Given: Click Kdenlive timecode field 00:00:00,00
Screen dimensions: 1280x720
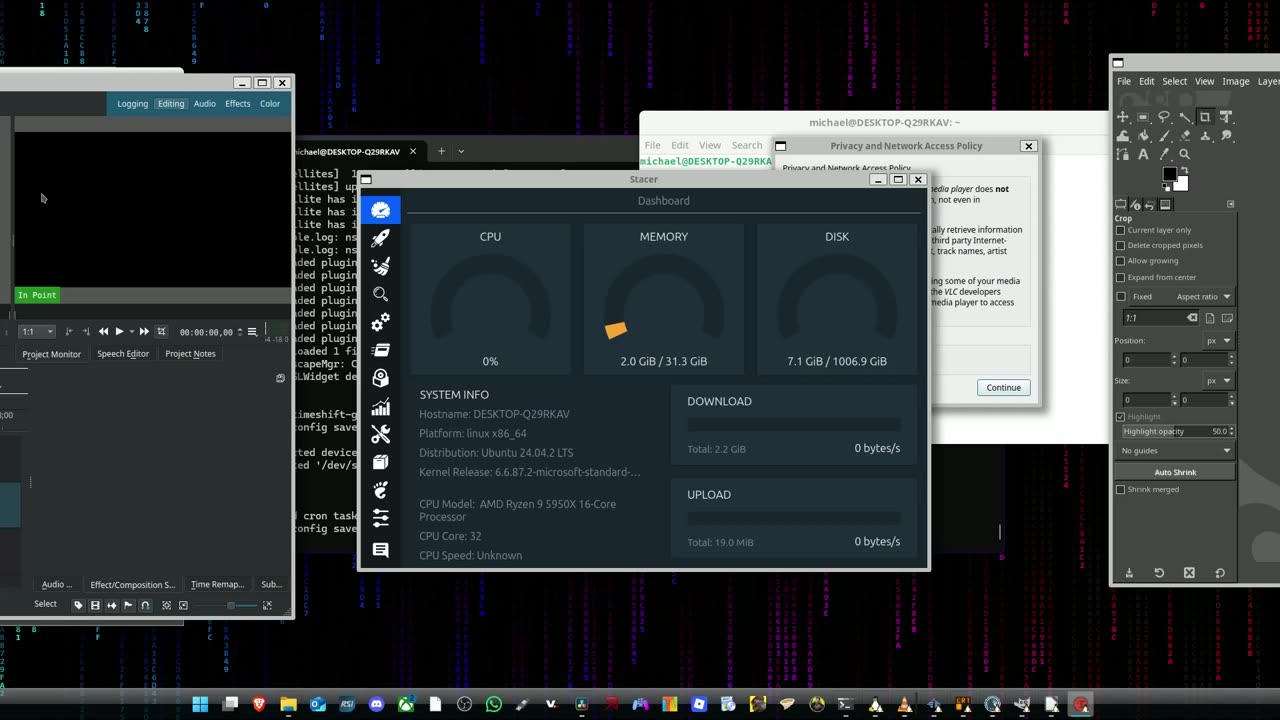Looking at the screenshot, I should 206,332.
